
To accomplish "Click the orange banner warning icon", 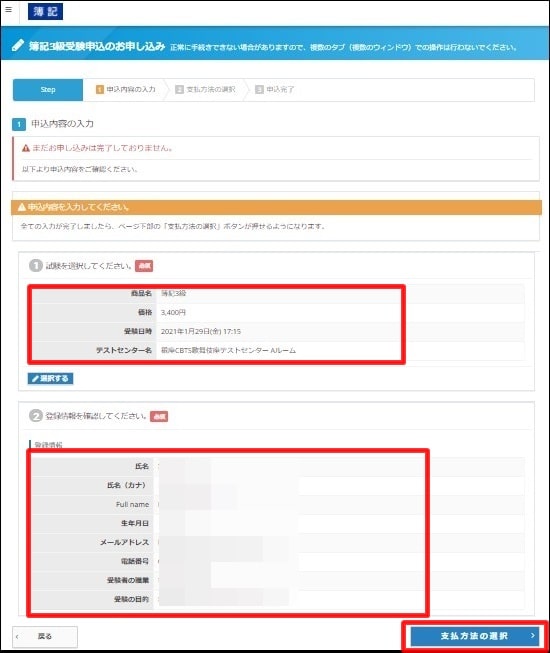I will click(x=22, y=207).
